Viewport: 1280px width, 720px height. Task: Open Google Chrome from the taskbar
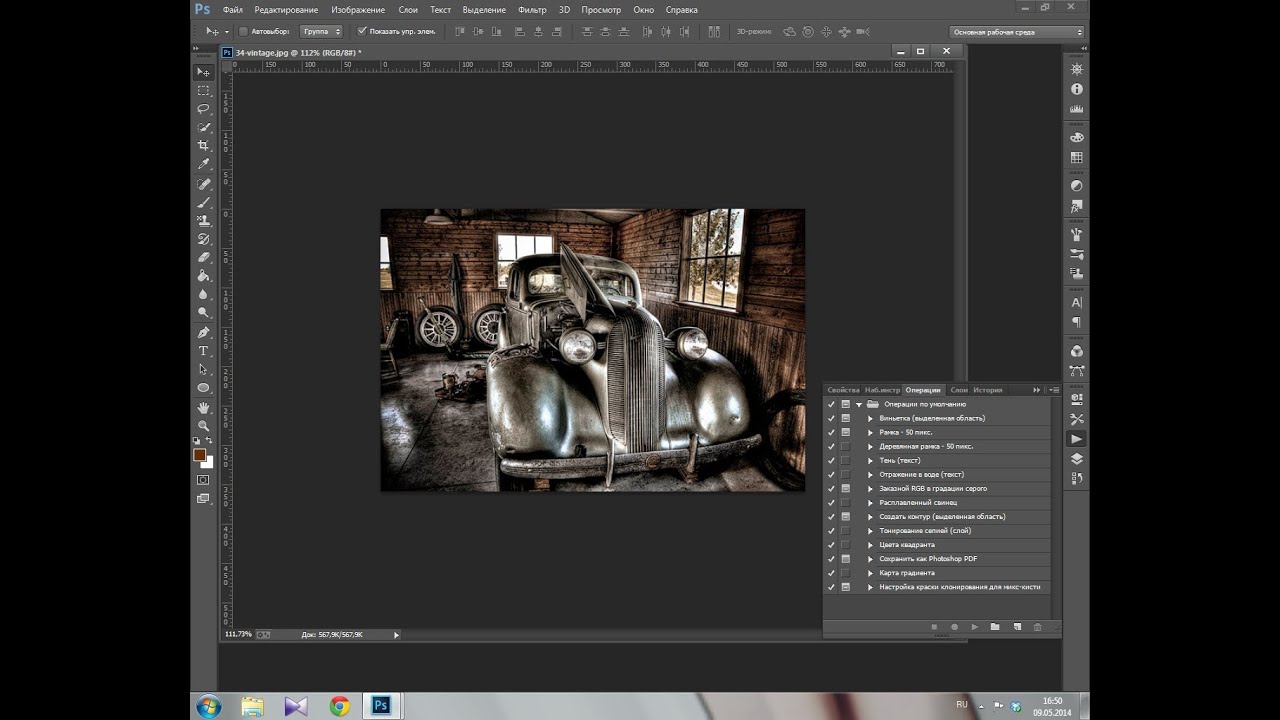click(340, 706)
